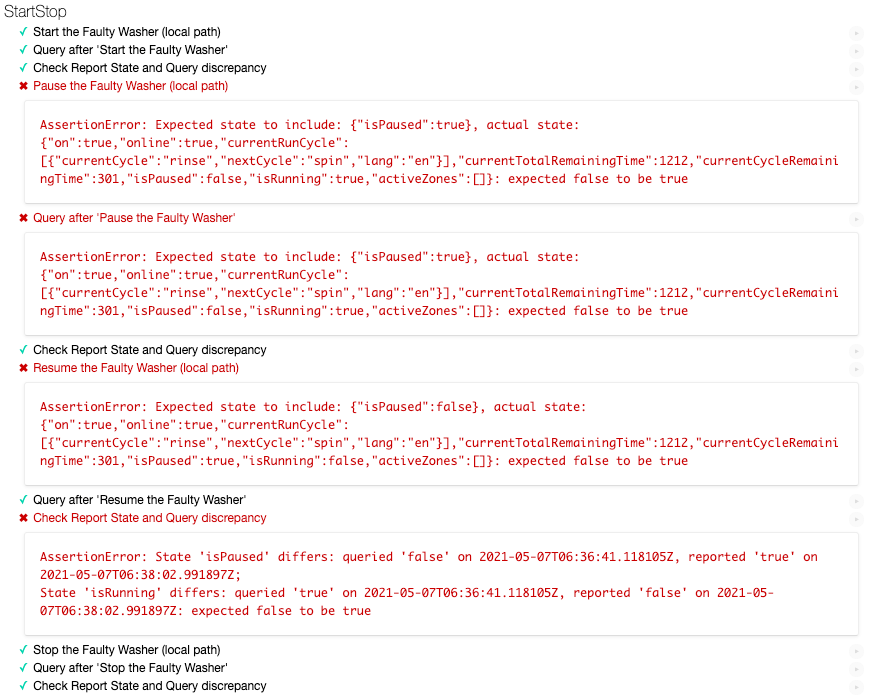Click replay arrow for 'Start the Faulty Washer' test
The height and width of the screenshot is (697, 870).
click(856, 33)
